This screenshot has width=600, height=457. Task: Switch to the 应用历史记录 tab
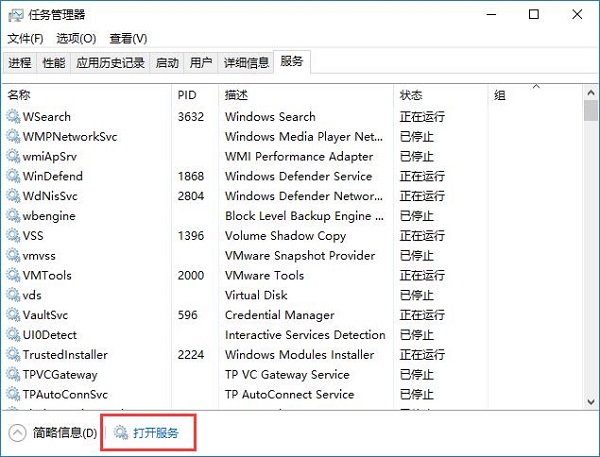110,62
